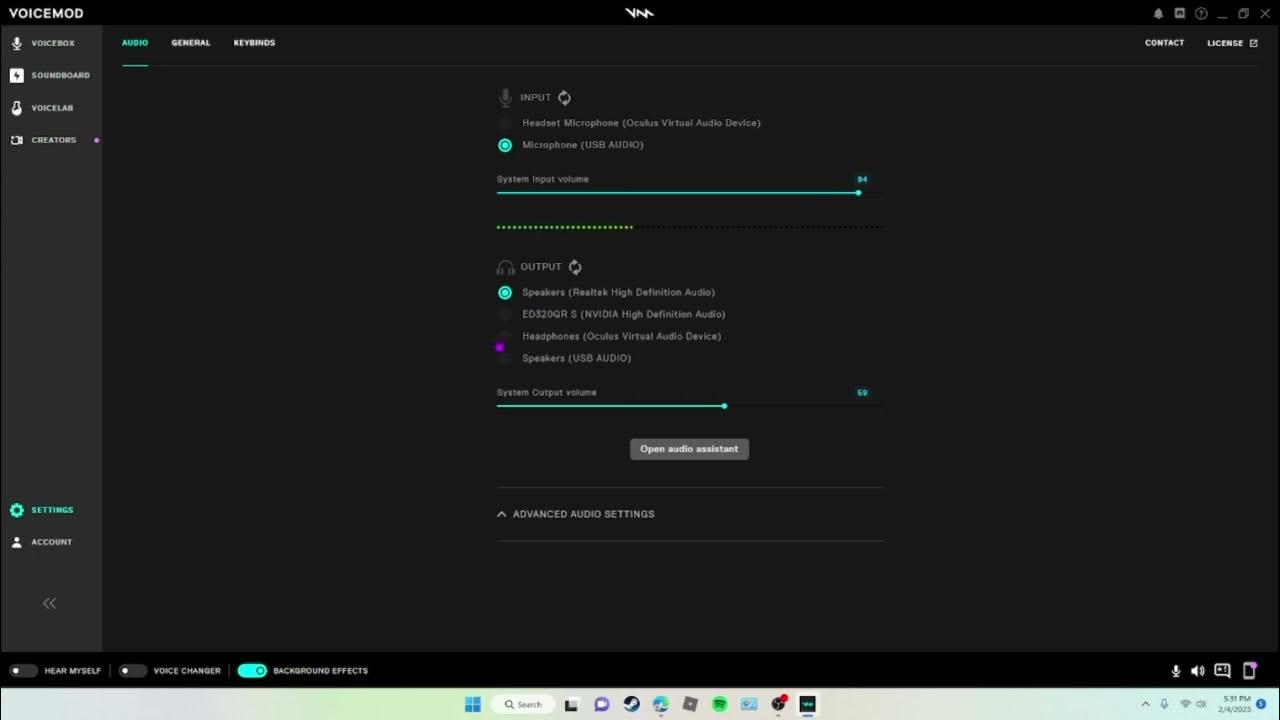Click the Contact link

coord(1164,43)
